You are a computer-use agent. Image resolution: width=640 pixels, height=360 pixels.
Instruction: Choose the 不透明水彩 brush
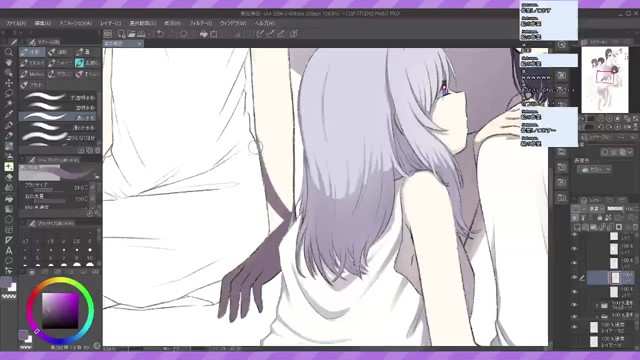59,97
